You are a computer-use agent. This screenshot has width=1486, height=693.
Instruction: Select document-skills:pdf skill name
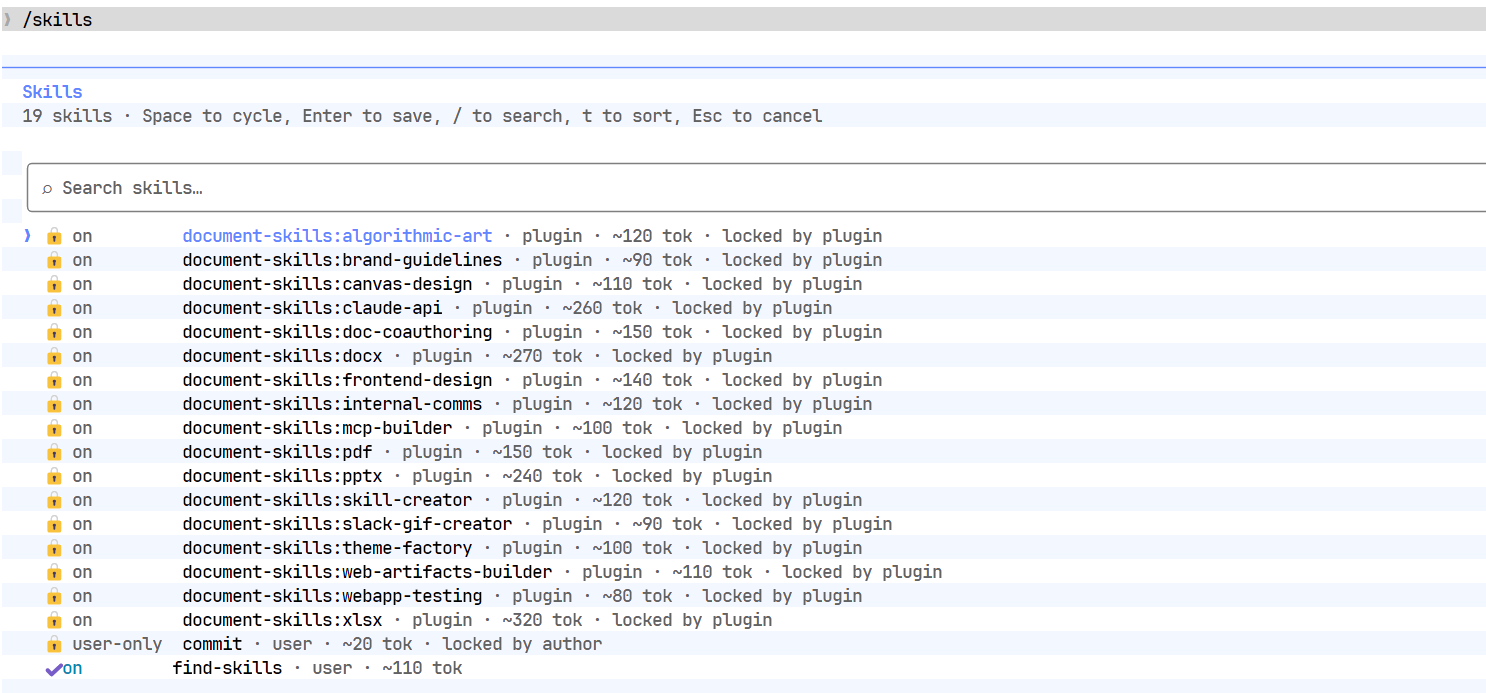click(x=277, y=452)
